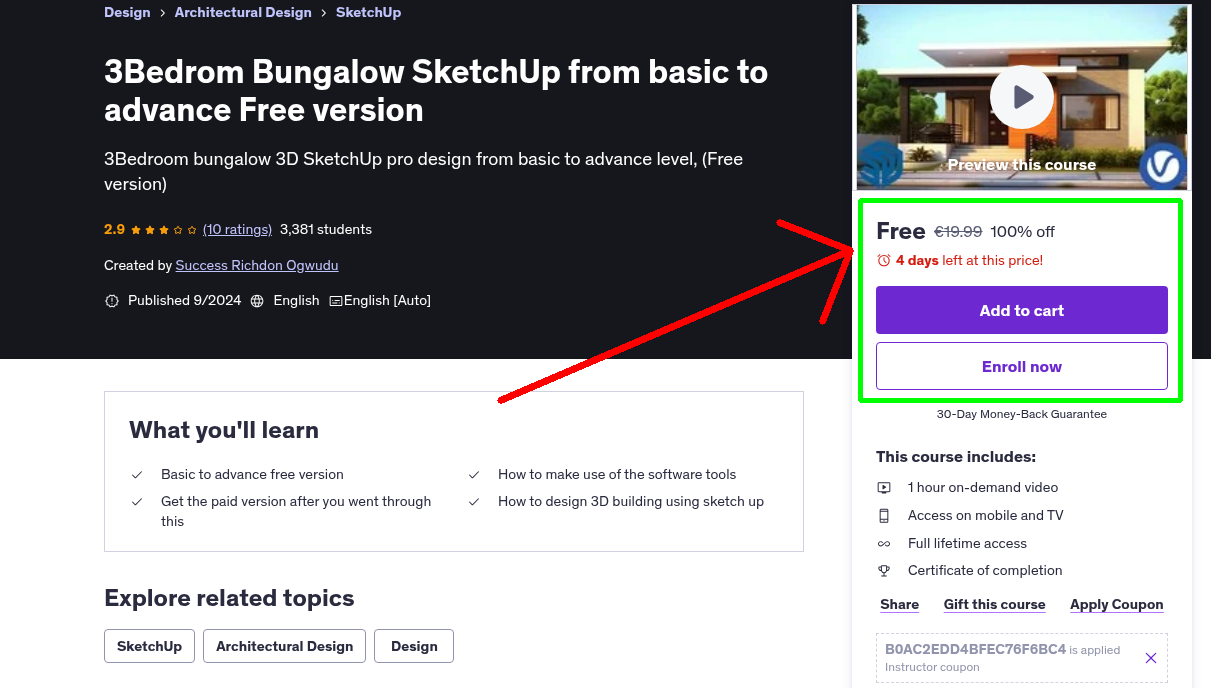This screenshot has width=1211, height=688.
Task: Click the Certificate of completion text
Action: click(985, 571)
